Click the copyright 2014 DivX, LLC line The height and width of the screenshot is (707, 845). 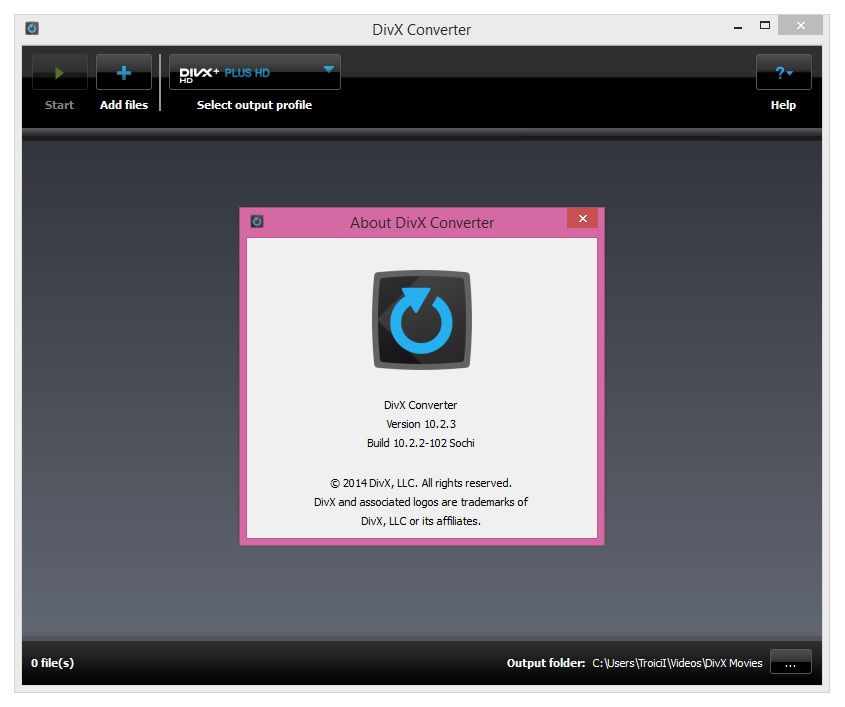pos(421,483)
